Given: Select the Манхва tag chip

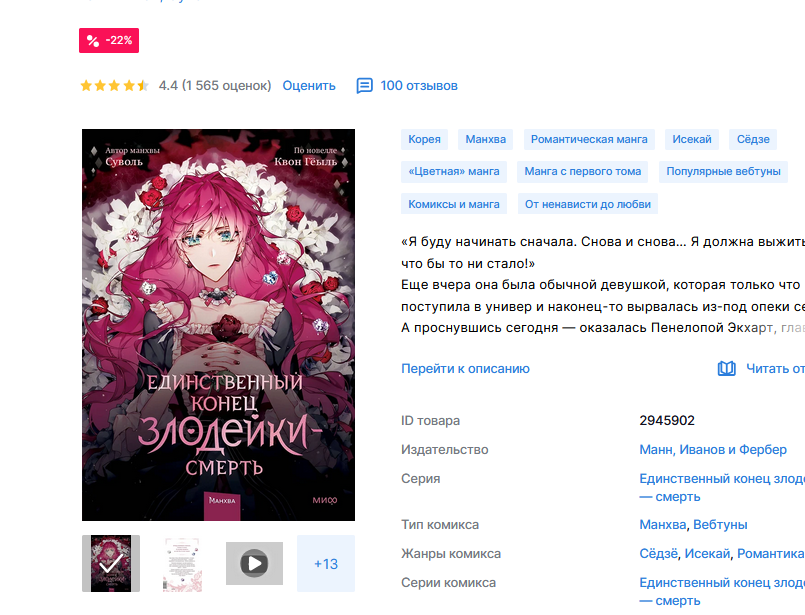Looking at the screenshot, I should click(x=486, y=139).
